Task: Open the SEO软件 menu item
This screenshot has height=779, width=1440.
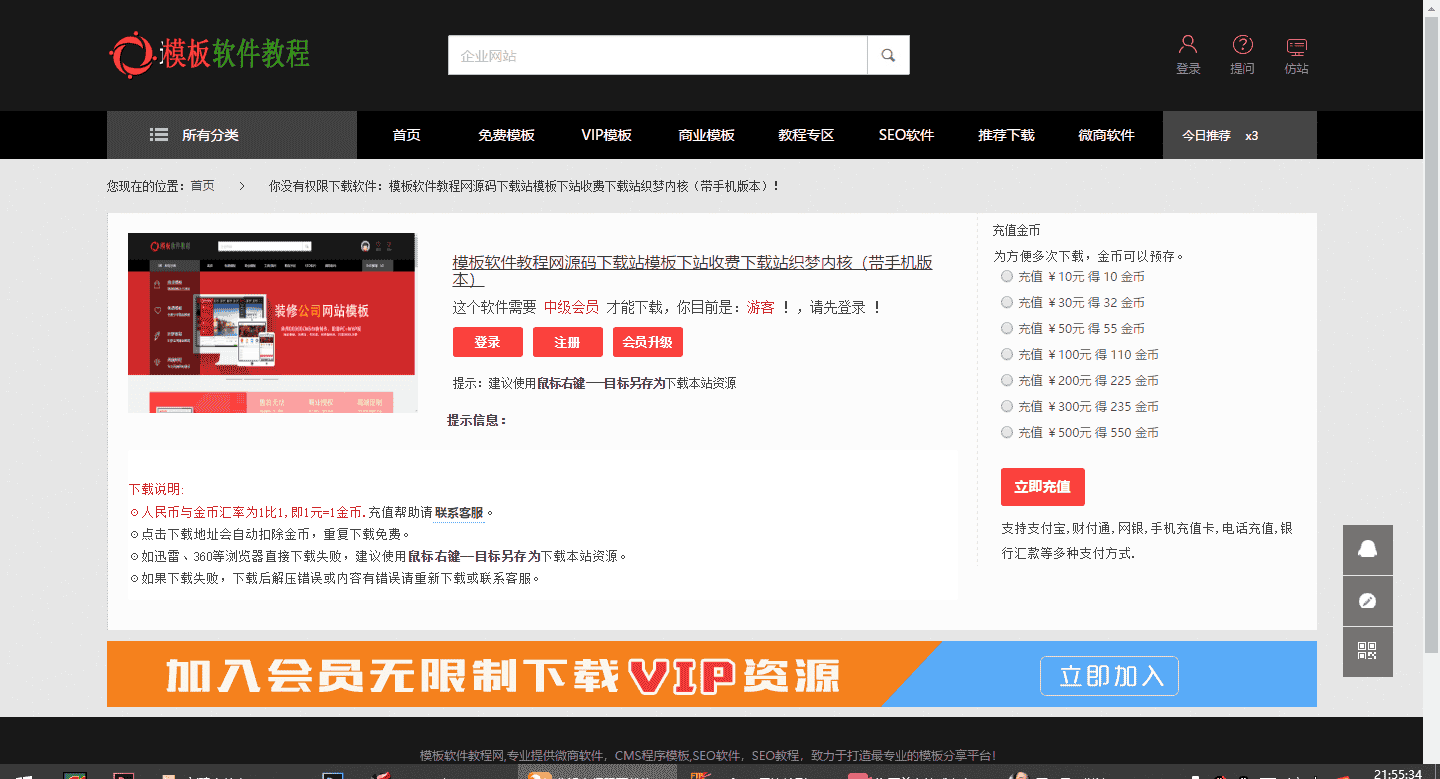Action: pyautogui.click(x=906, y=134)
